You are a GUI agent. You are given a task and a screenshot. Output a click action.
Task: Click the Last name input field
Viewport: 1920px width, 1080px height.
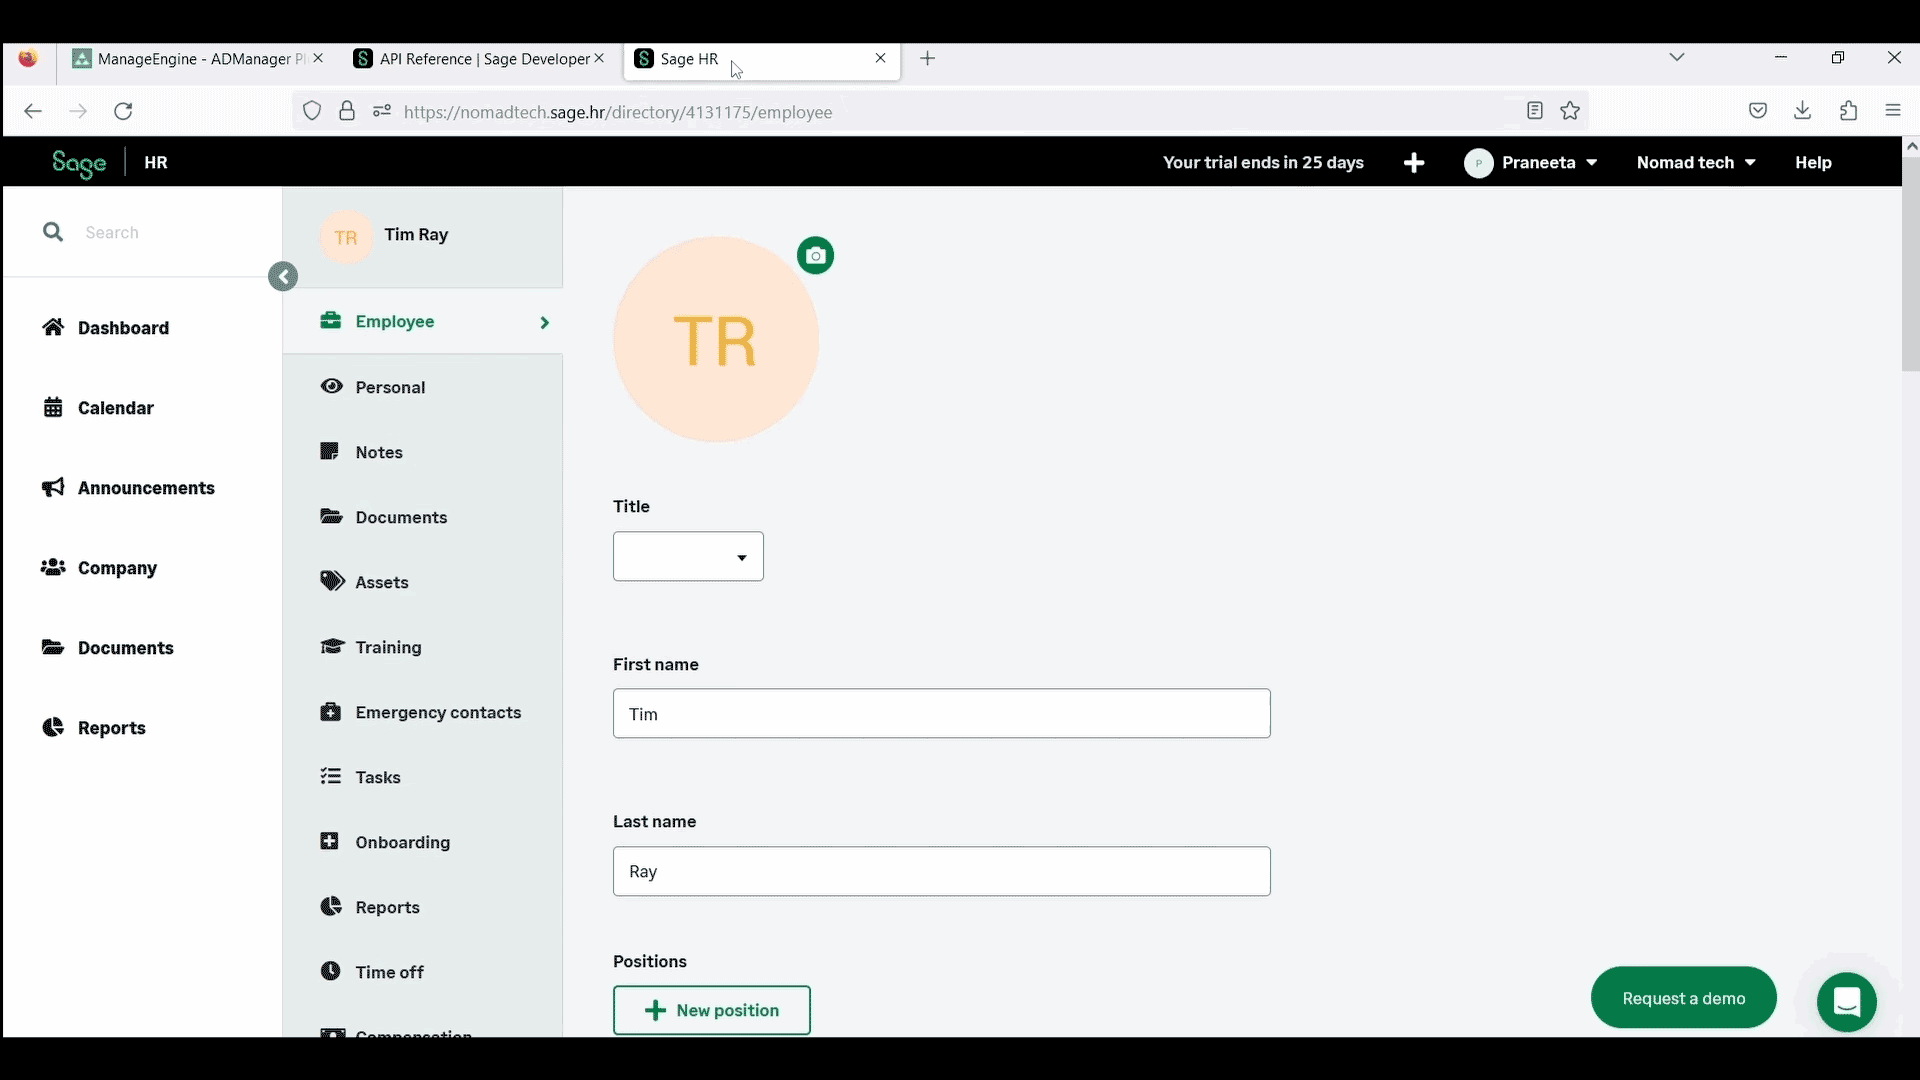[x=941, y=871]
